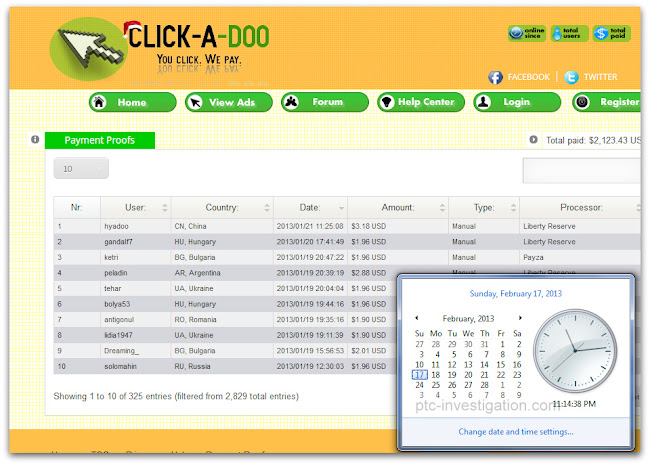
Task: Open the Facebook icon link
Action: (x=495, y=77)
